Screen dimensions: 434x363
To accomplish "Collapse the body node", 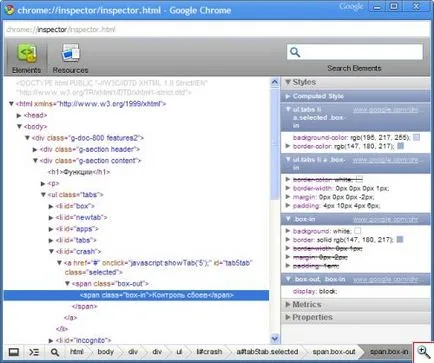I will pyautogui.click(x=19, y=127).
